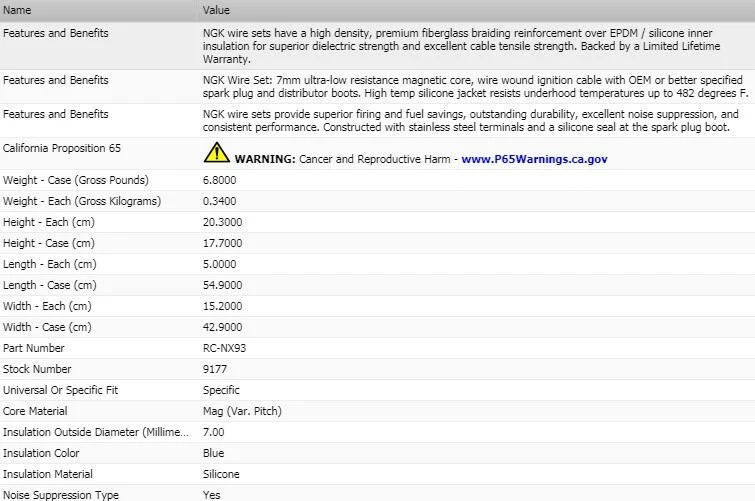Click the Length - Case (cm) label
755x501 pixels.
[50, 285]
